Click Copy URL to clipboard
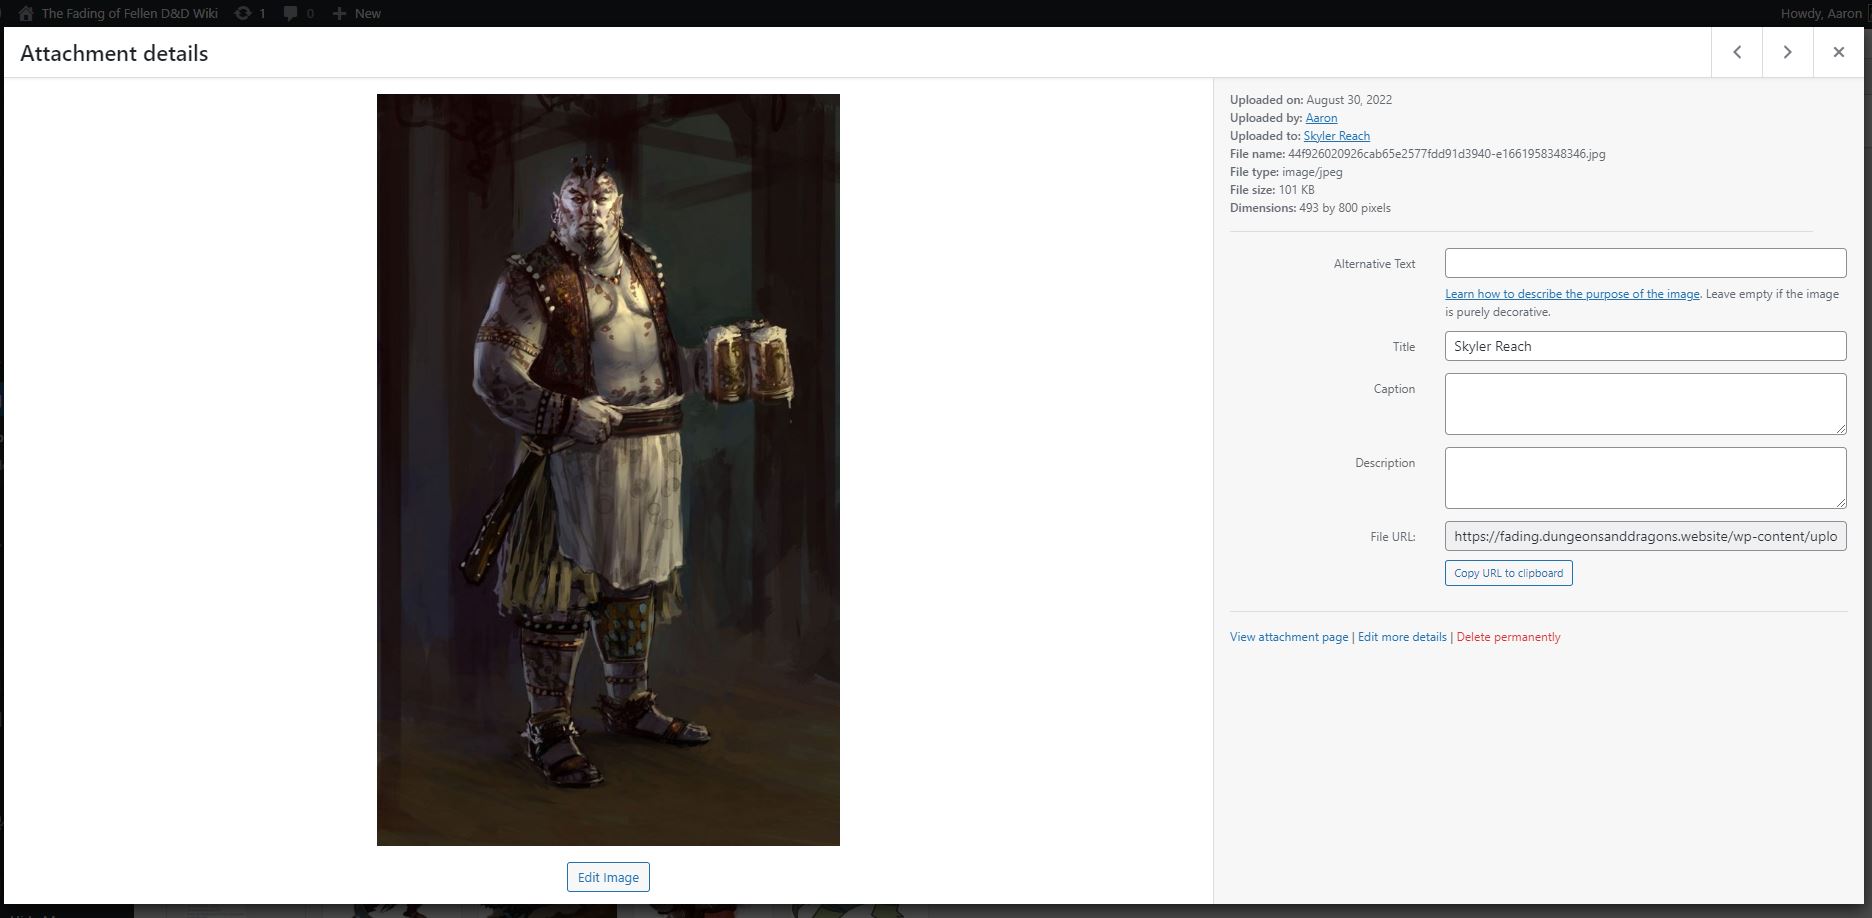Screen dimensions: 1872x918 click(x=1508, y=573)
